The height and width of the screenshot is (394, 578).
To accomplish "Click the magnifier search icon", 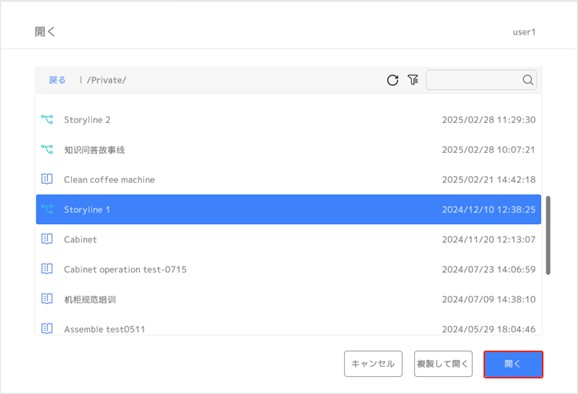I will (528, 80).
